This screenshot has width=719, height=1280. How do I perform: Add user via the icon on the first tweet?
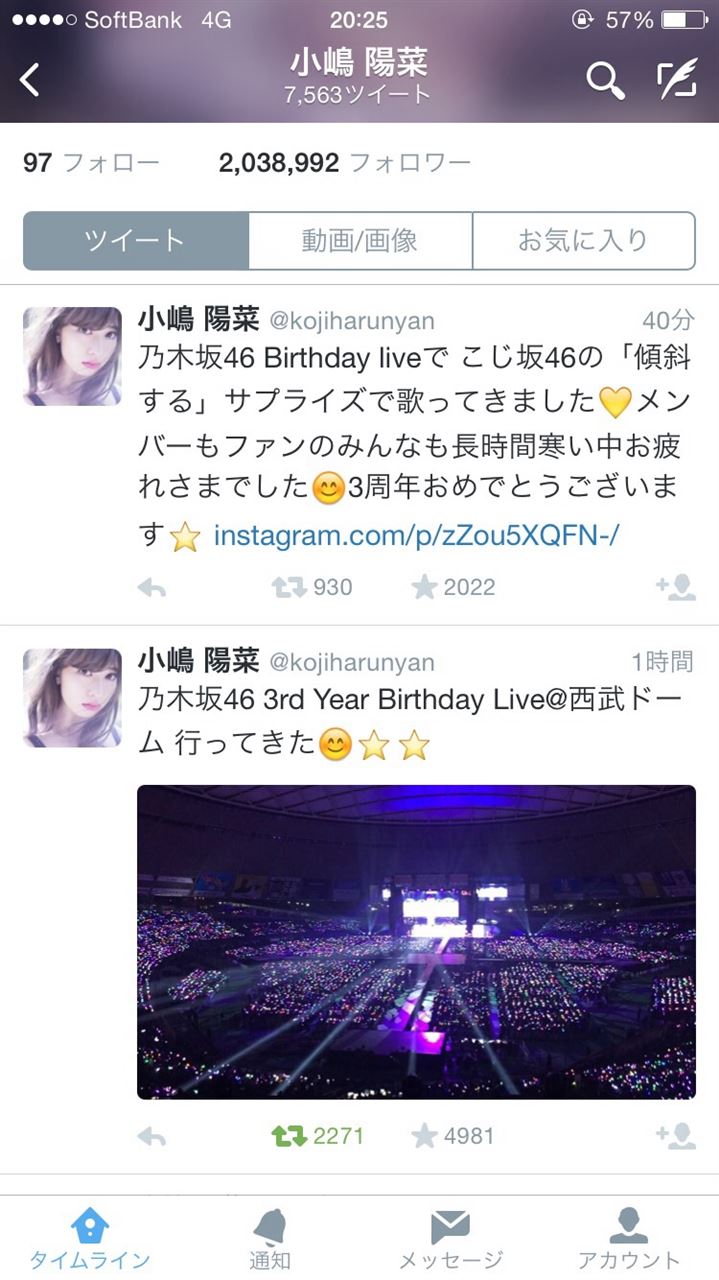pyautogui.click(x=676, y=587)
